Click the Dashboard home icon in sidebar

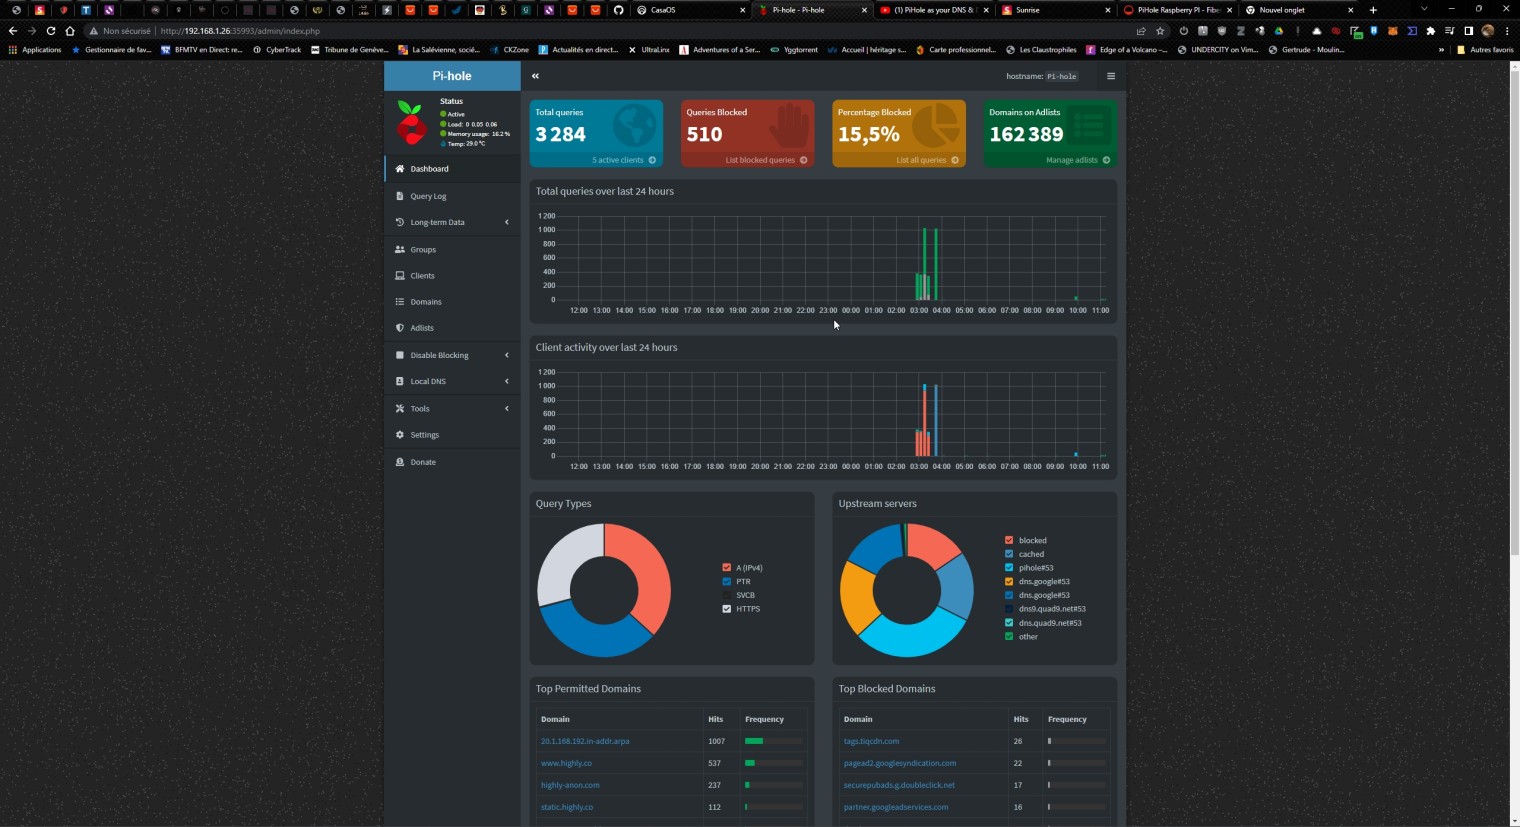pyautogui.click(x=400, y=169)
